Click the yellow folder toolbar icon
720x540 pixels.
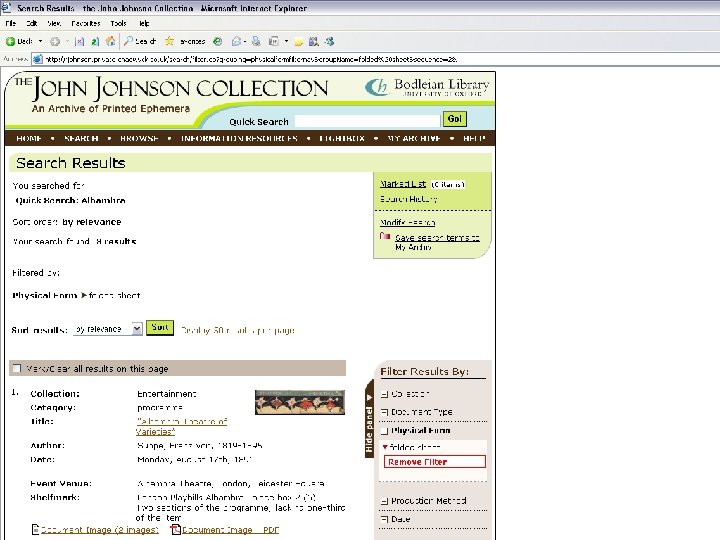pos(298,42)
